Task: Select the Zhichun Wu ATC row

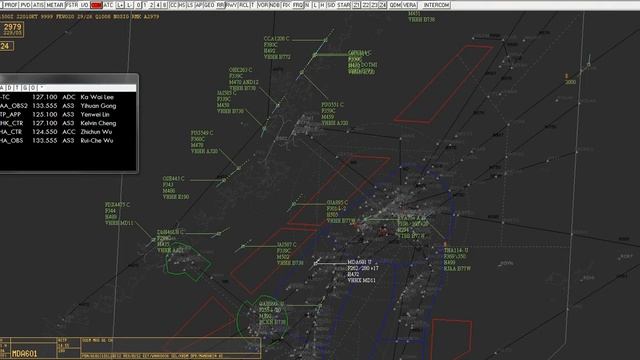Action: tap(68, 132)
